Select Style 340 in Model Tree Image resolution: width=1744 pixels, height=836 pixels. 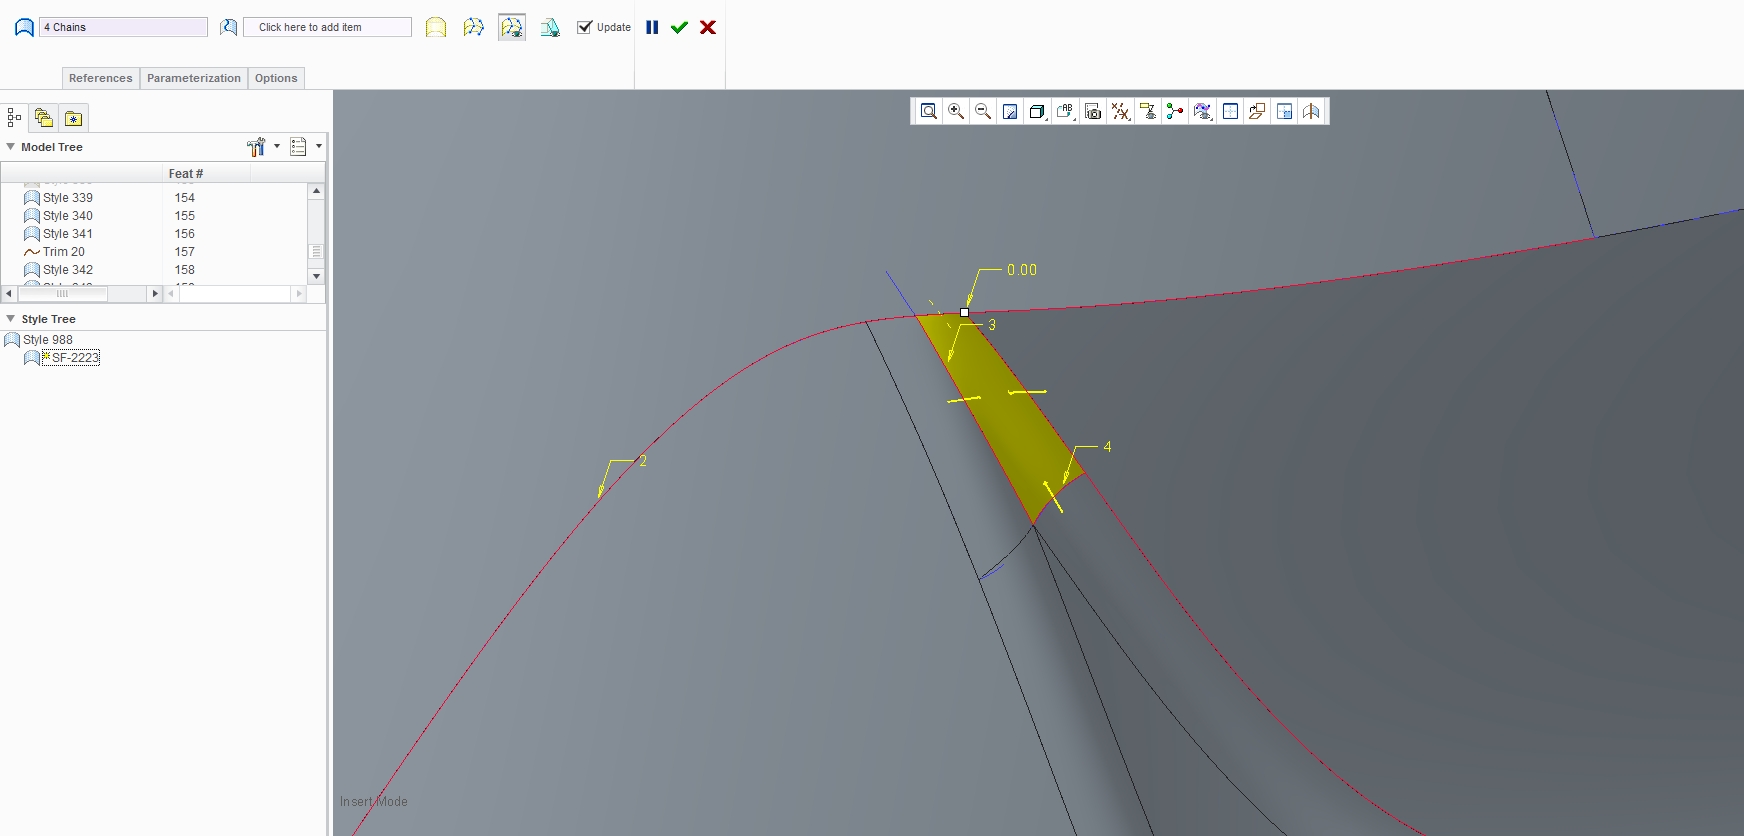pos(68,216)
